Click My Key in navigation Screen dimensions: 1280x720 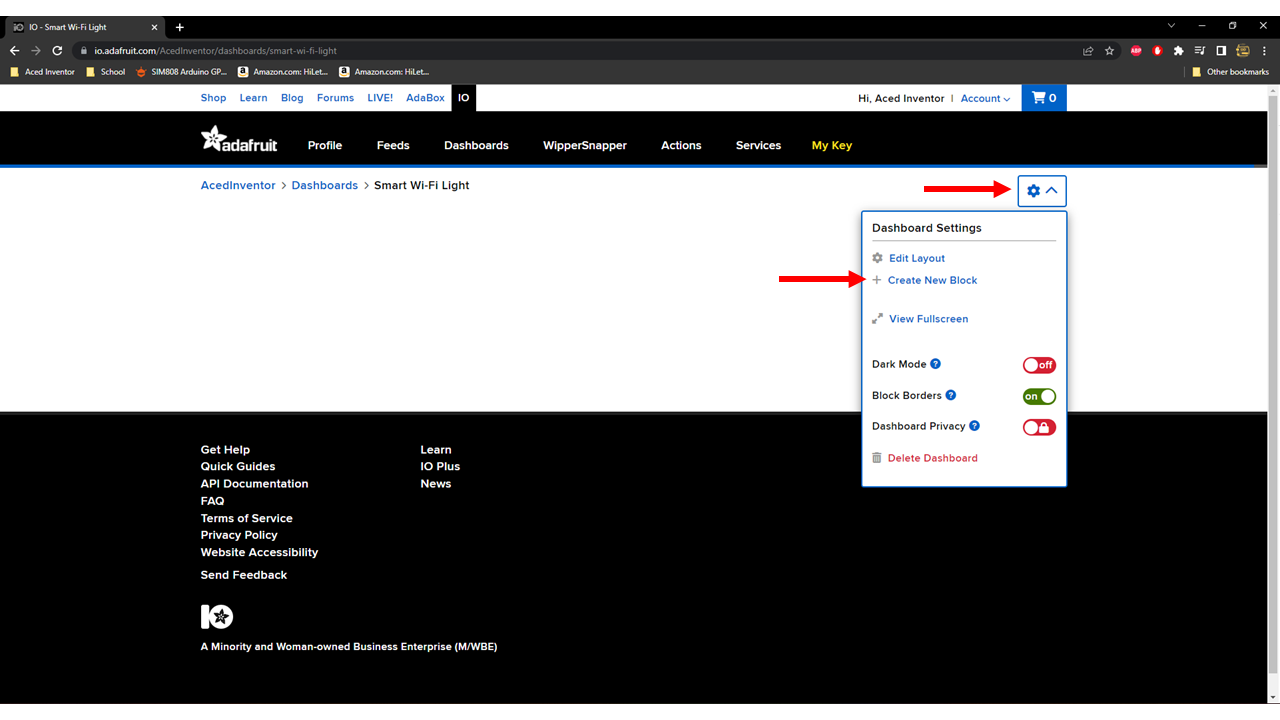(832, 145)
